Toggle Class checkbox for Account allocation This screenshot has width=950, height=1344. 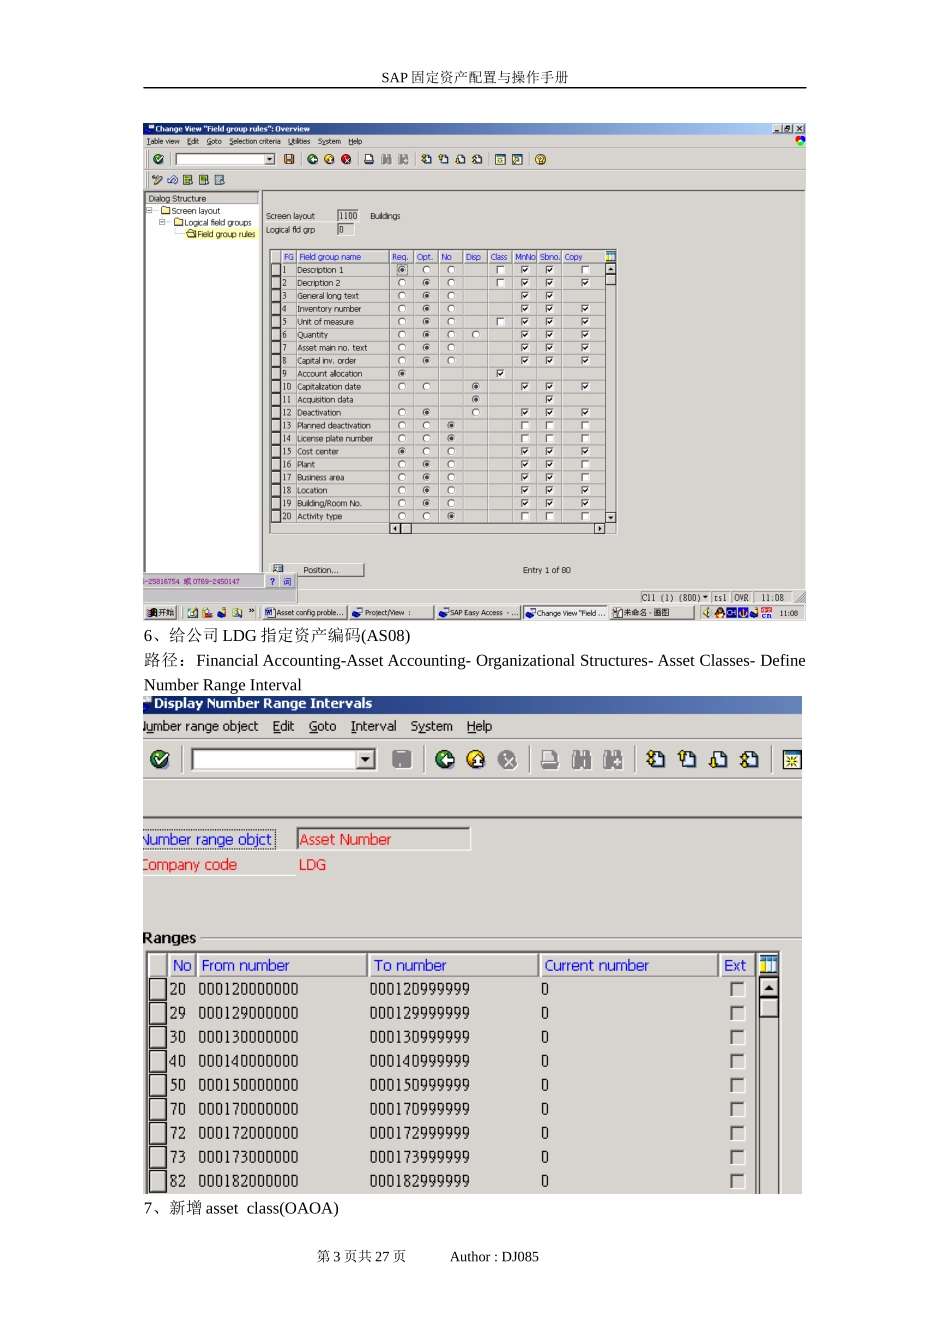(500, 374)
